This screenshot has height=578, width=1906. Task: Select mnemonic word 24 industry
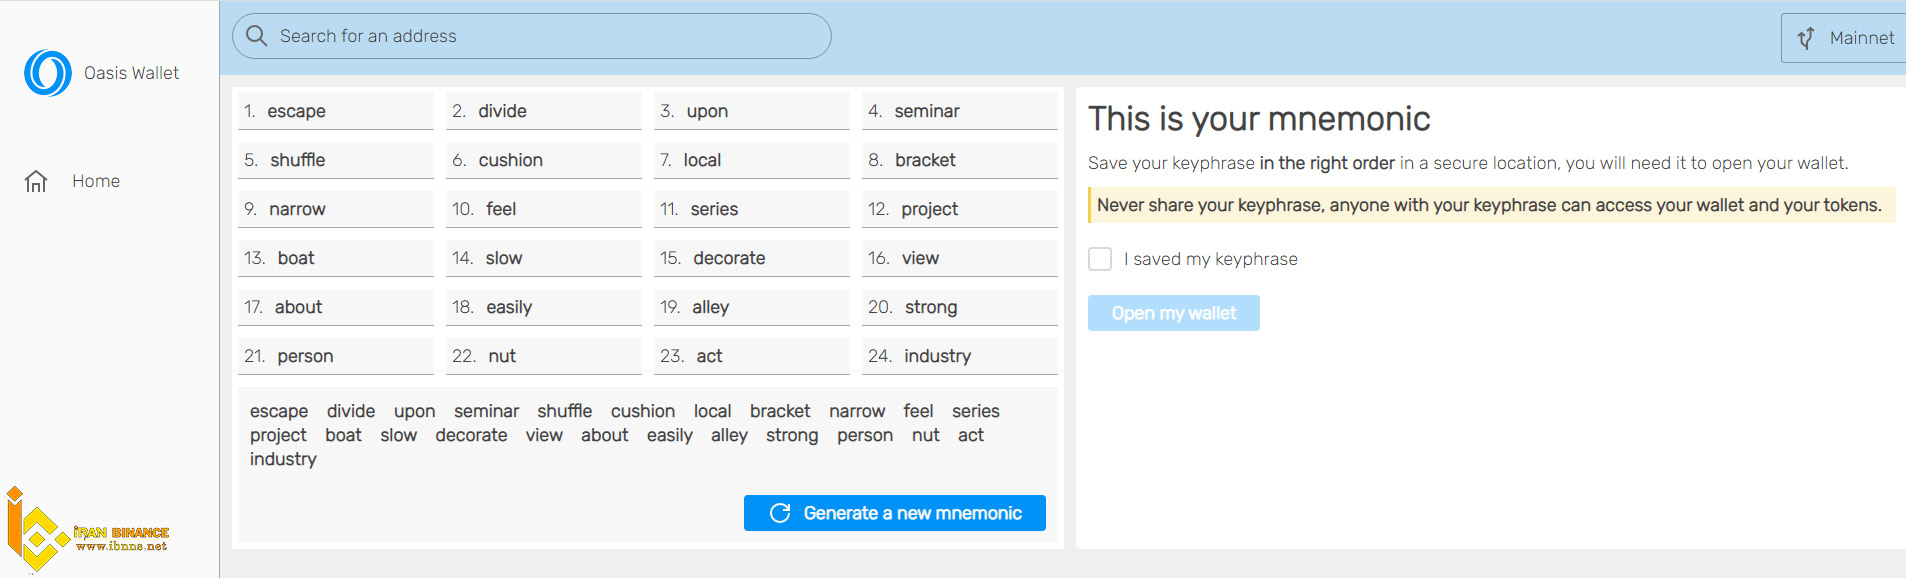960,356
